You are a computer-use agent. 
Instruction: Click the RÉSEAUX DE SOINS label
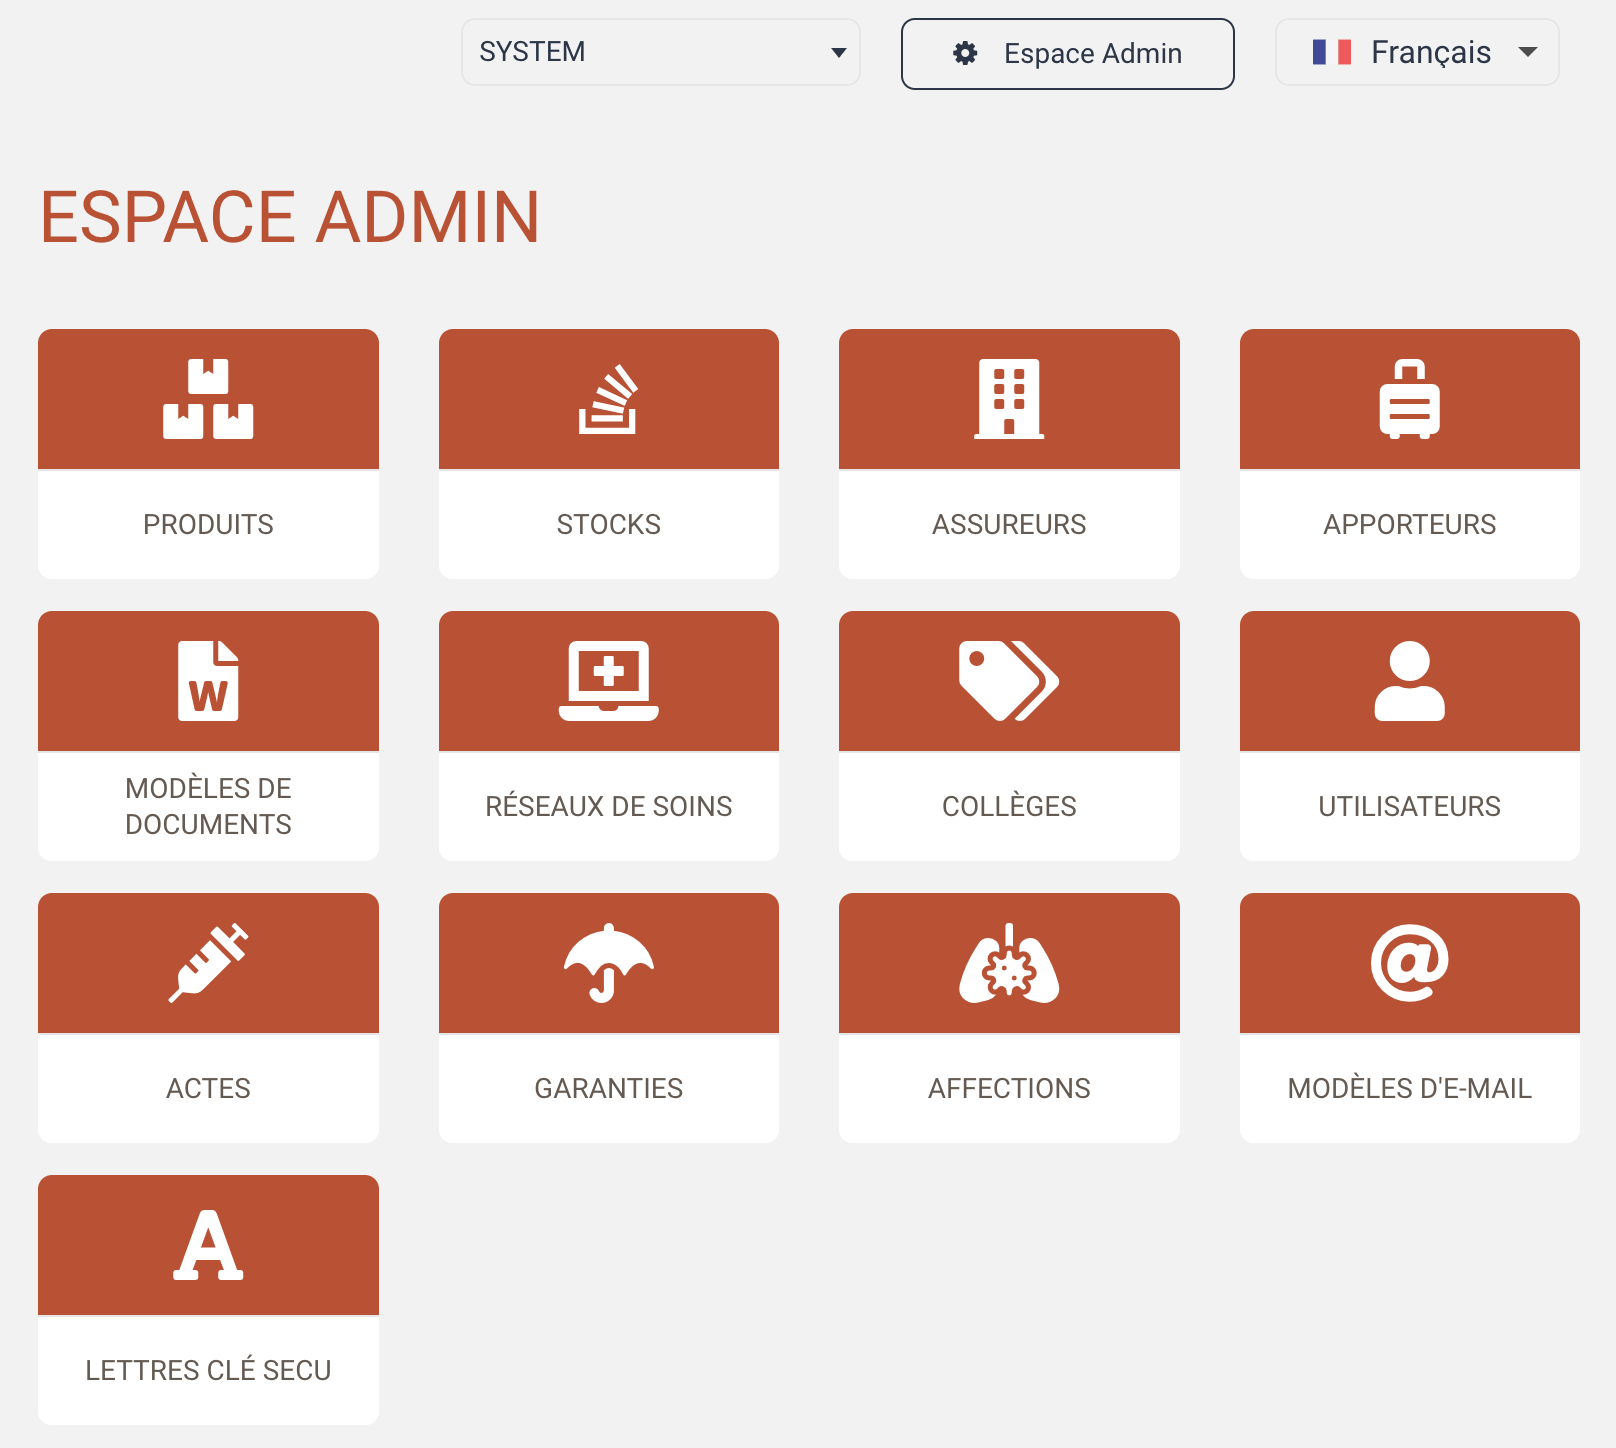tap(608, 806)
